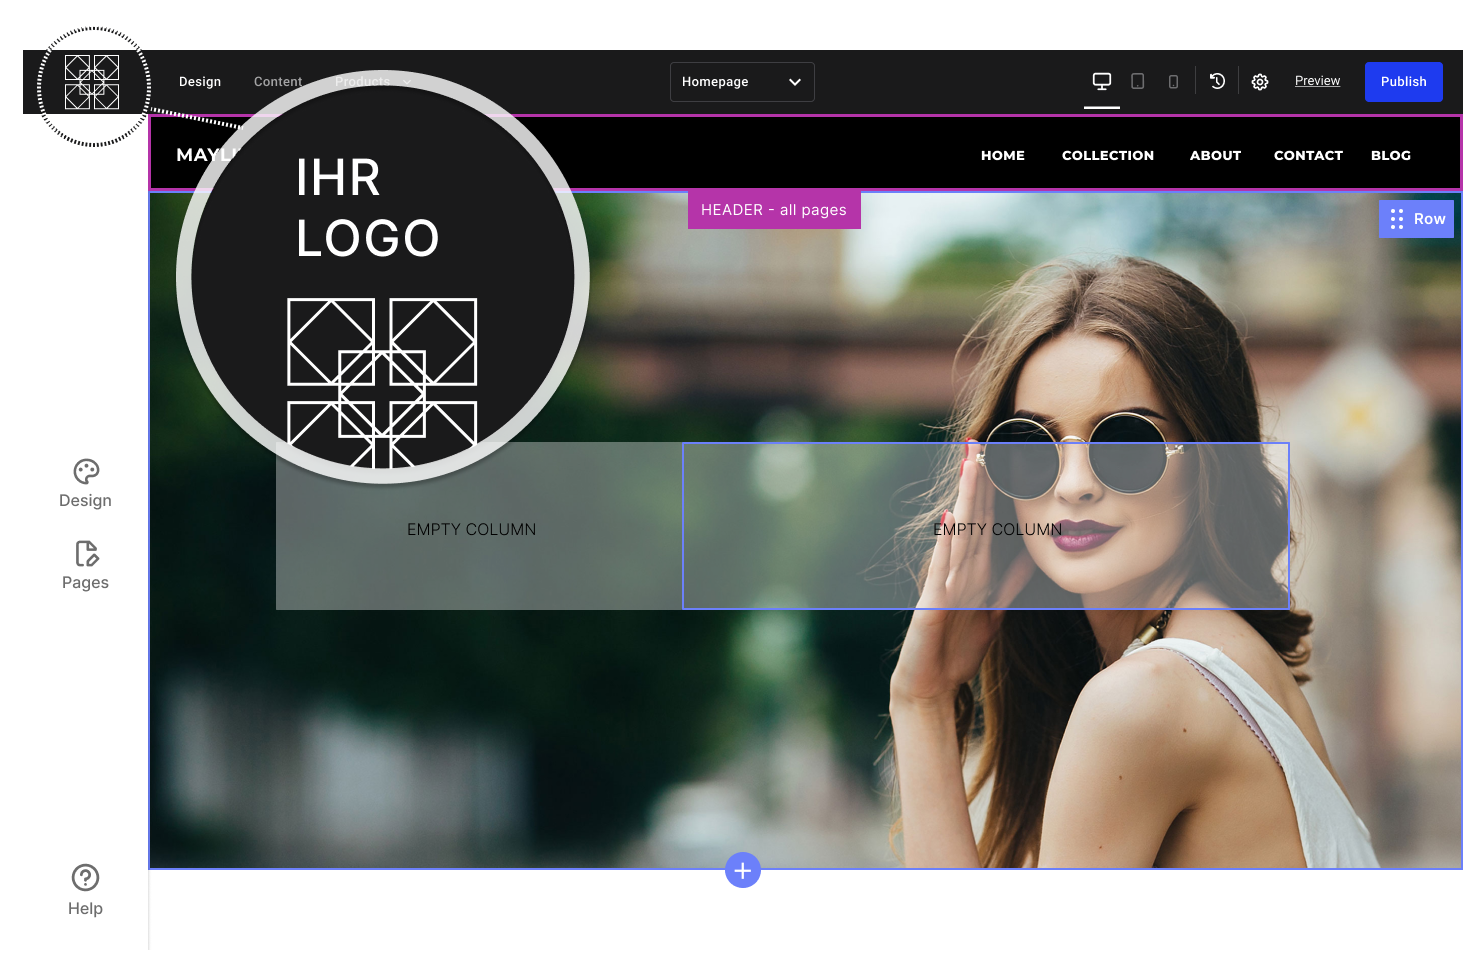Image resolution: width=1484 pixels, height=979 pixels.
Task: Select HOME in the site navigation
Action: (1003, 155)
